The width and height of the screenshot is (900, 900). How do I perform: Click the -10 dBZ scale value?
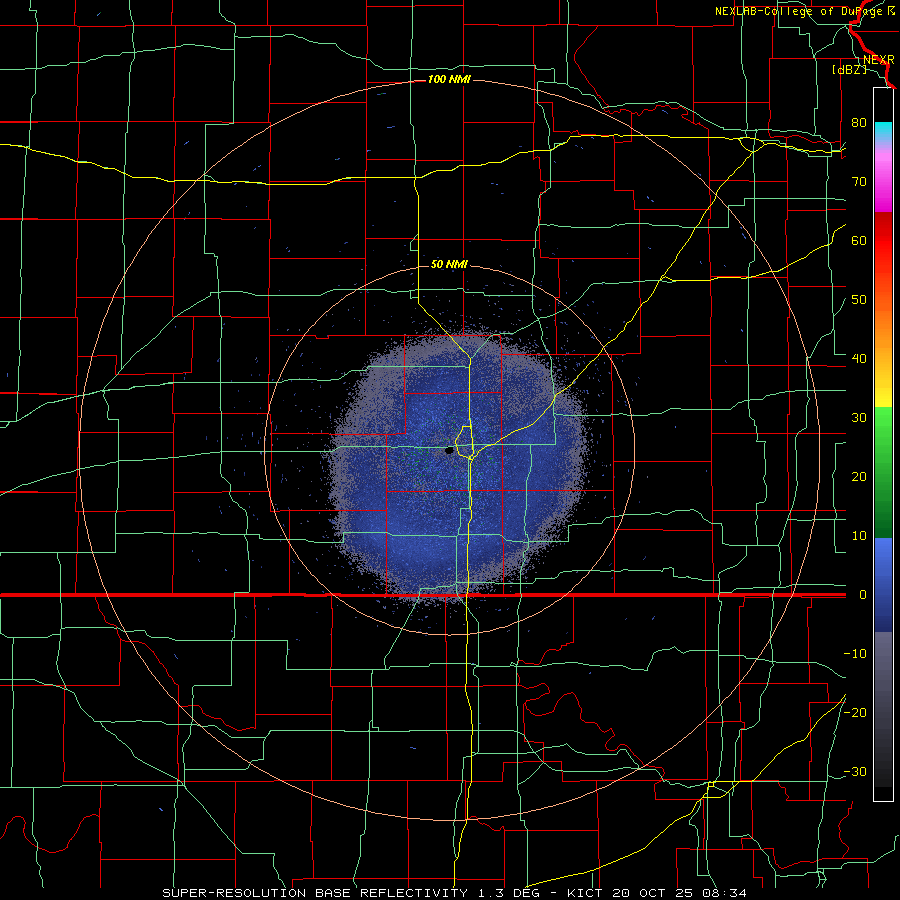point(855,654)
